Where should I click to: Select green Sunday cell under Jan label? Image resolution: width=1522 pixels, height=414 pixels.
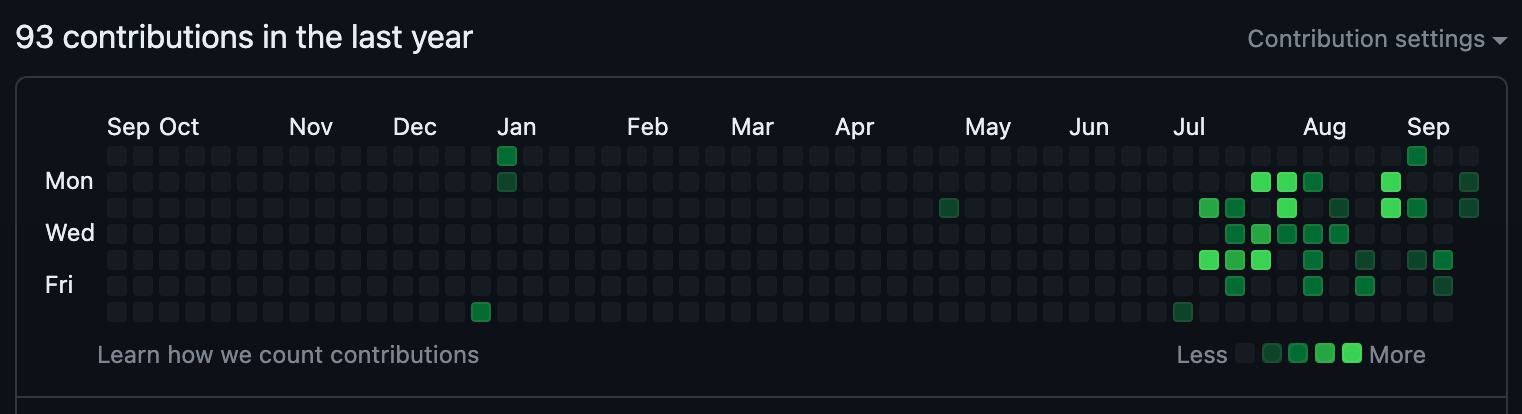coord(507,156)
